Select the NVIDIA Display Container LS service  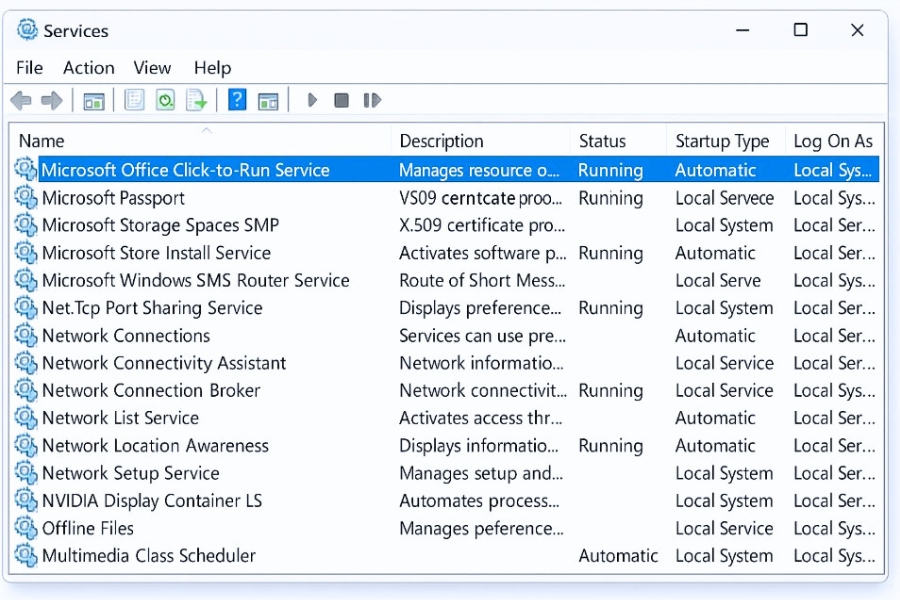152,501
